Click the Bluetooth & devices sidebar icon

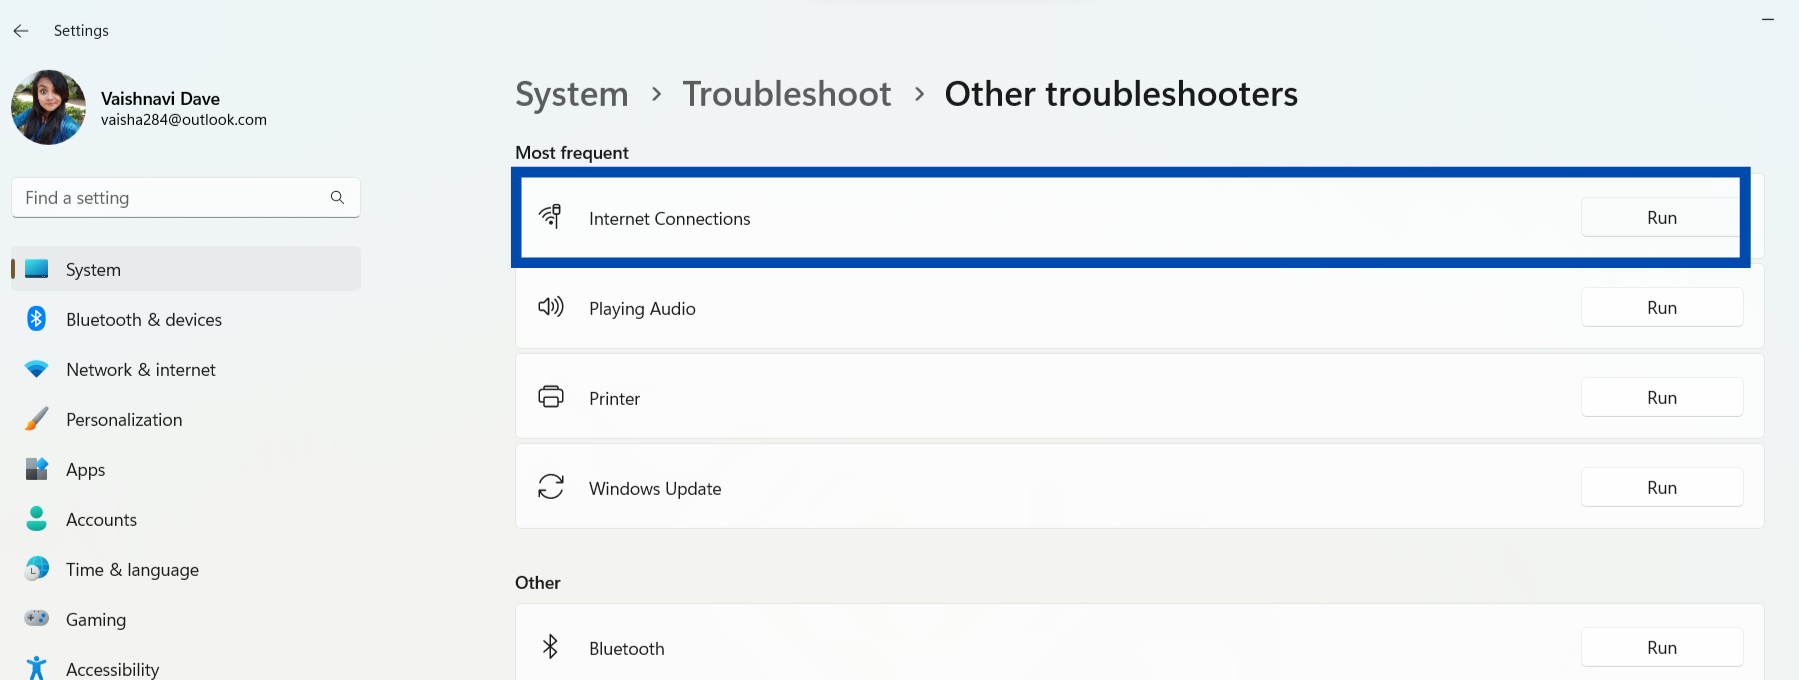37,319
